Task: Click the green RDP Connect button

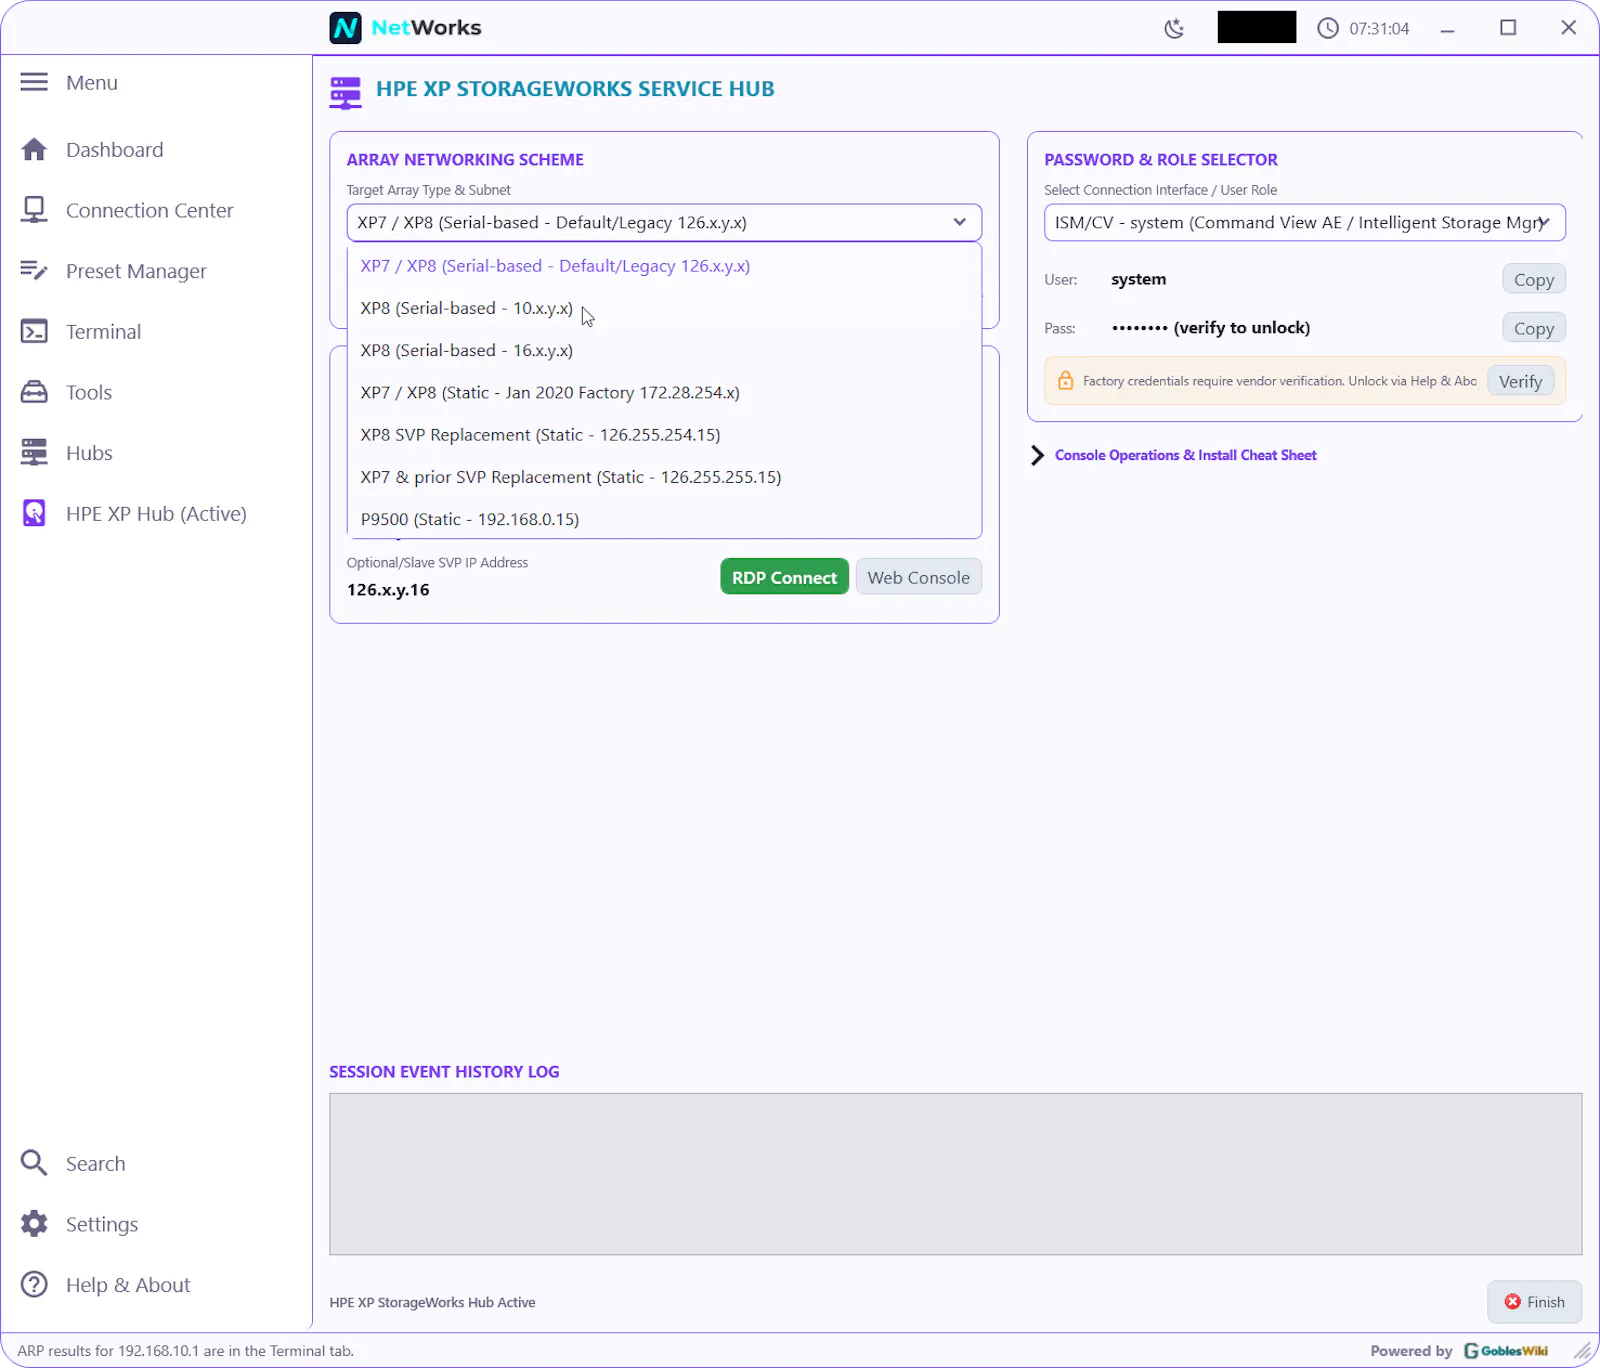Action: coord(784,577)
